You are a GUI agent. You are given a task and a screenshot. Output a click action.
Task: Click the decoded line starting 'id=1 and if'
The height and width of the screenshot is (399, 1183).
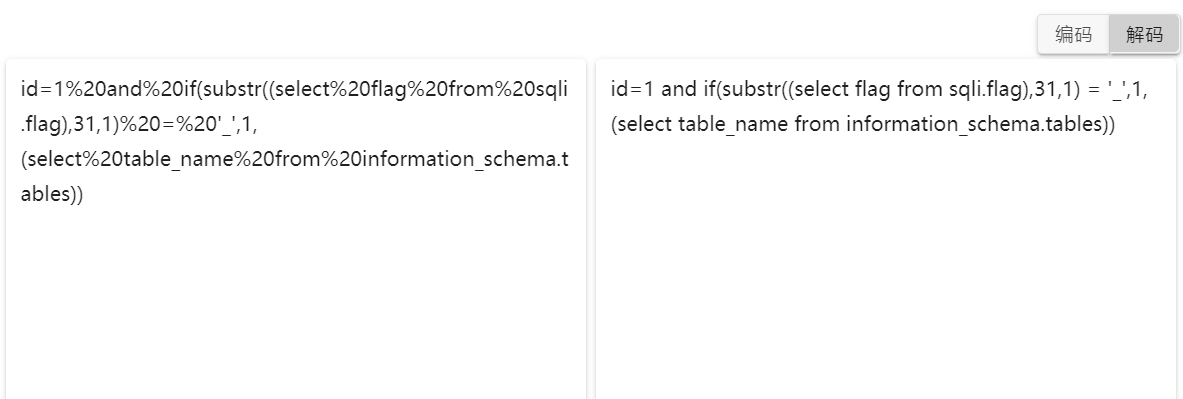coord(879,90)
